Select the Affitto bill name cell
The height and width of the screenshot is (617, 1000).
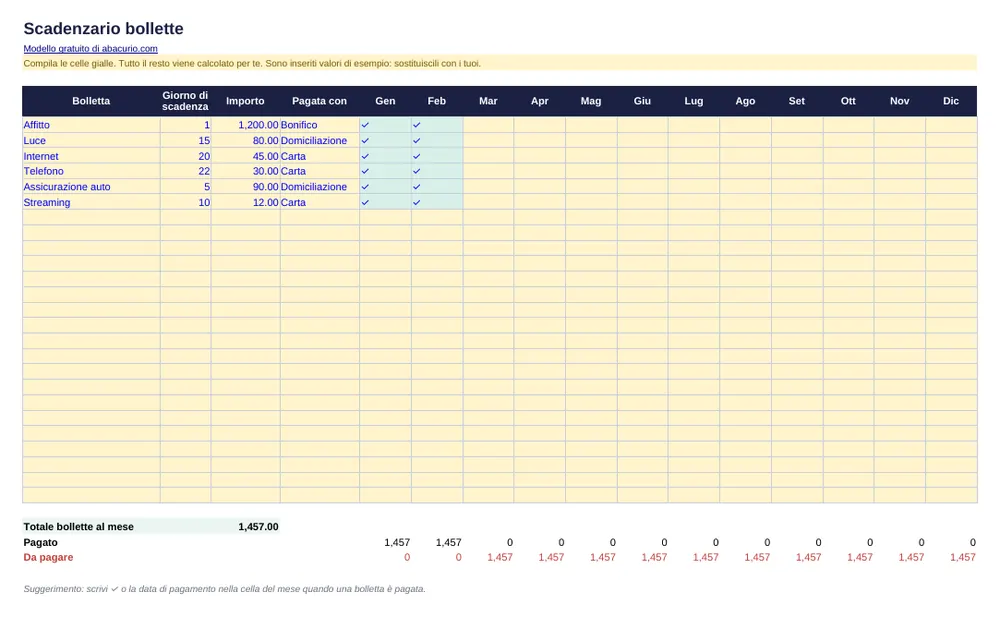(x=91, y=125)
